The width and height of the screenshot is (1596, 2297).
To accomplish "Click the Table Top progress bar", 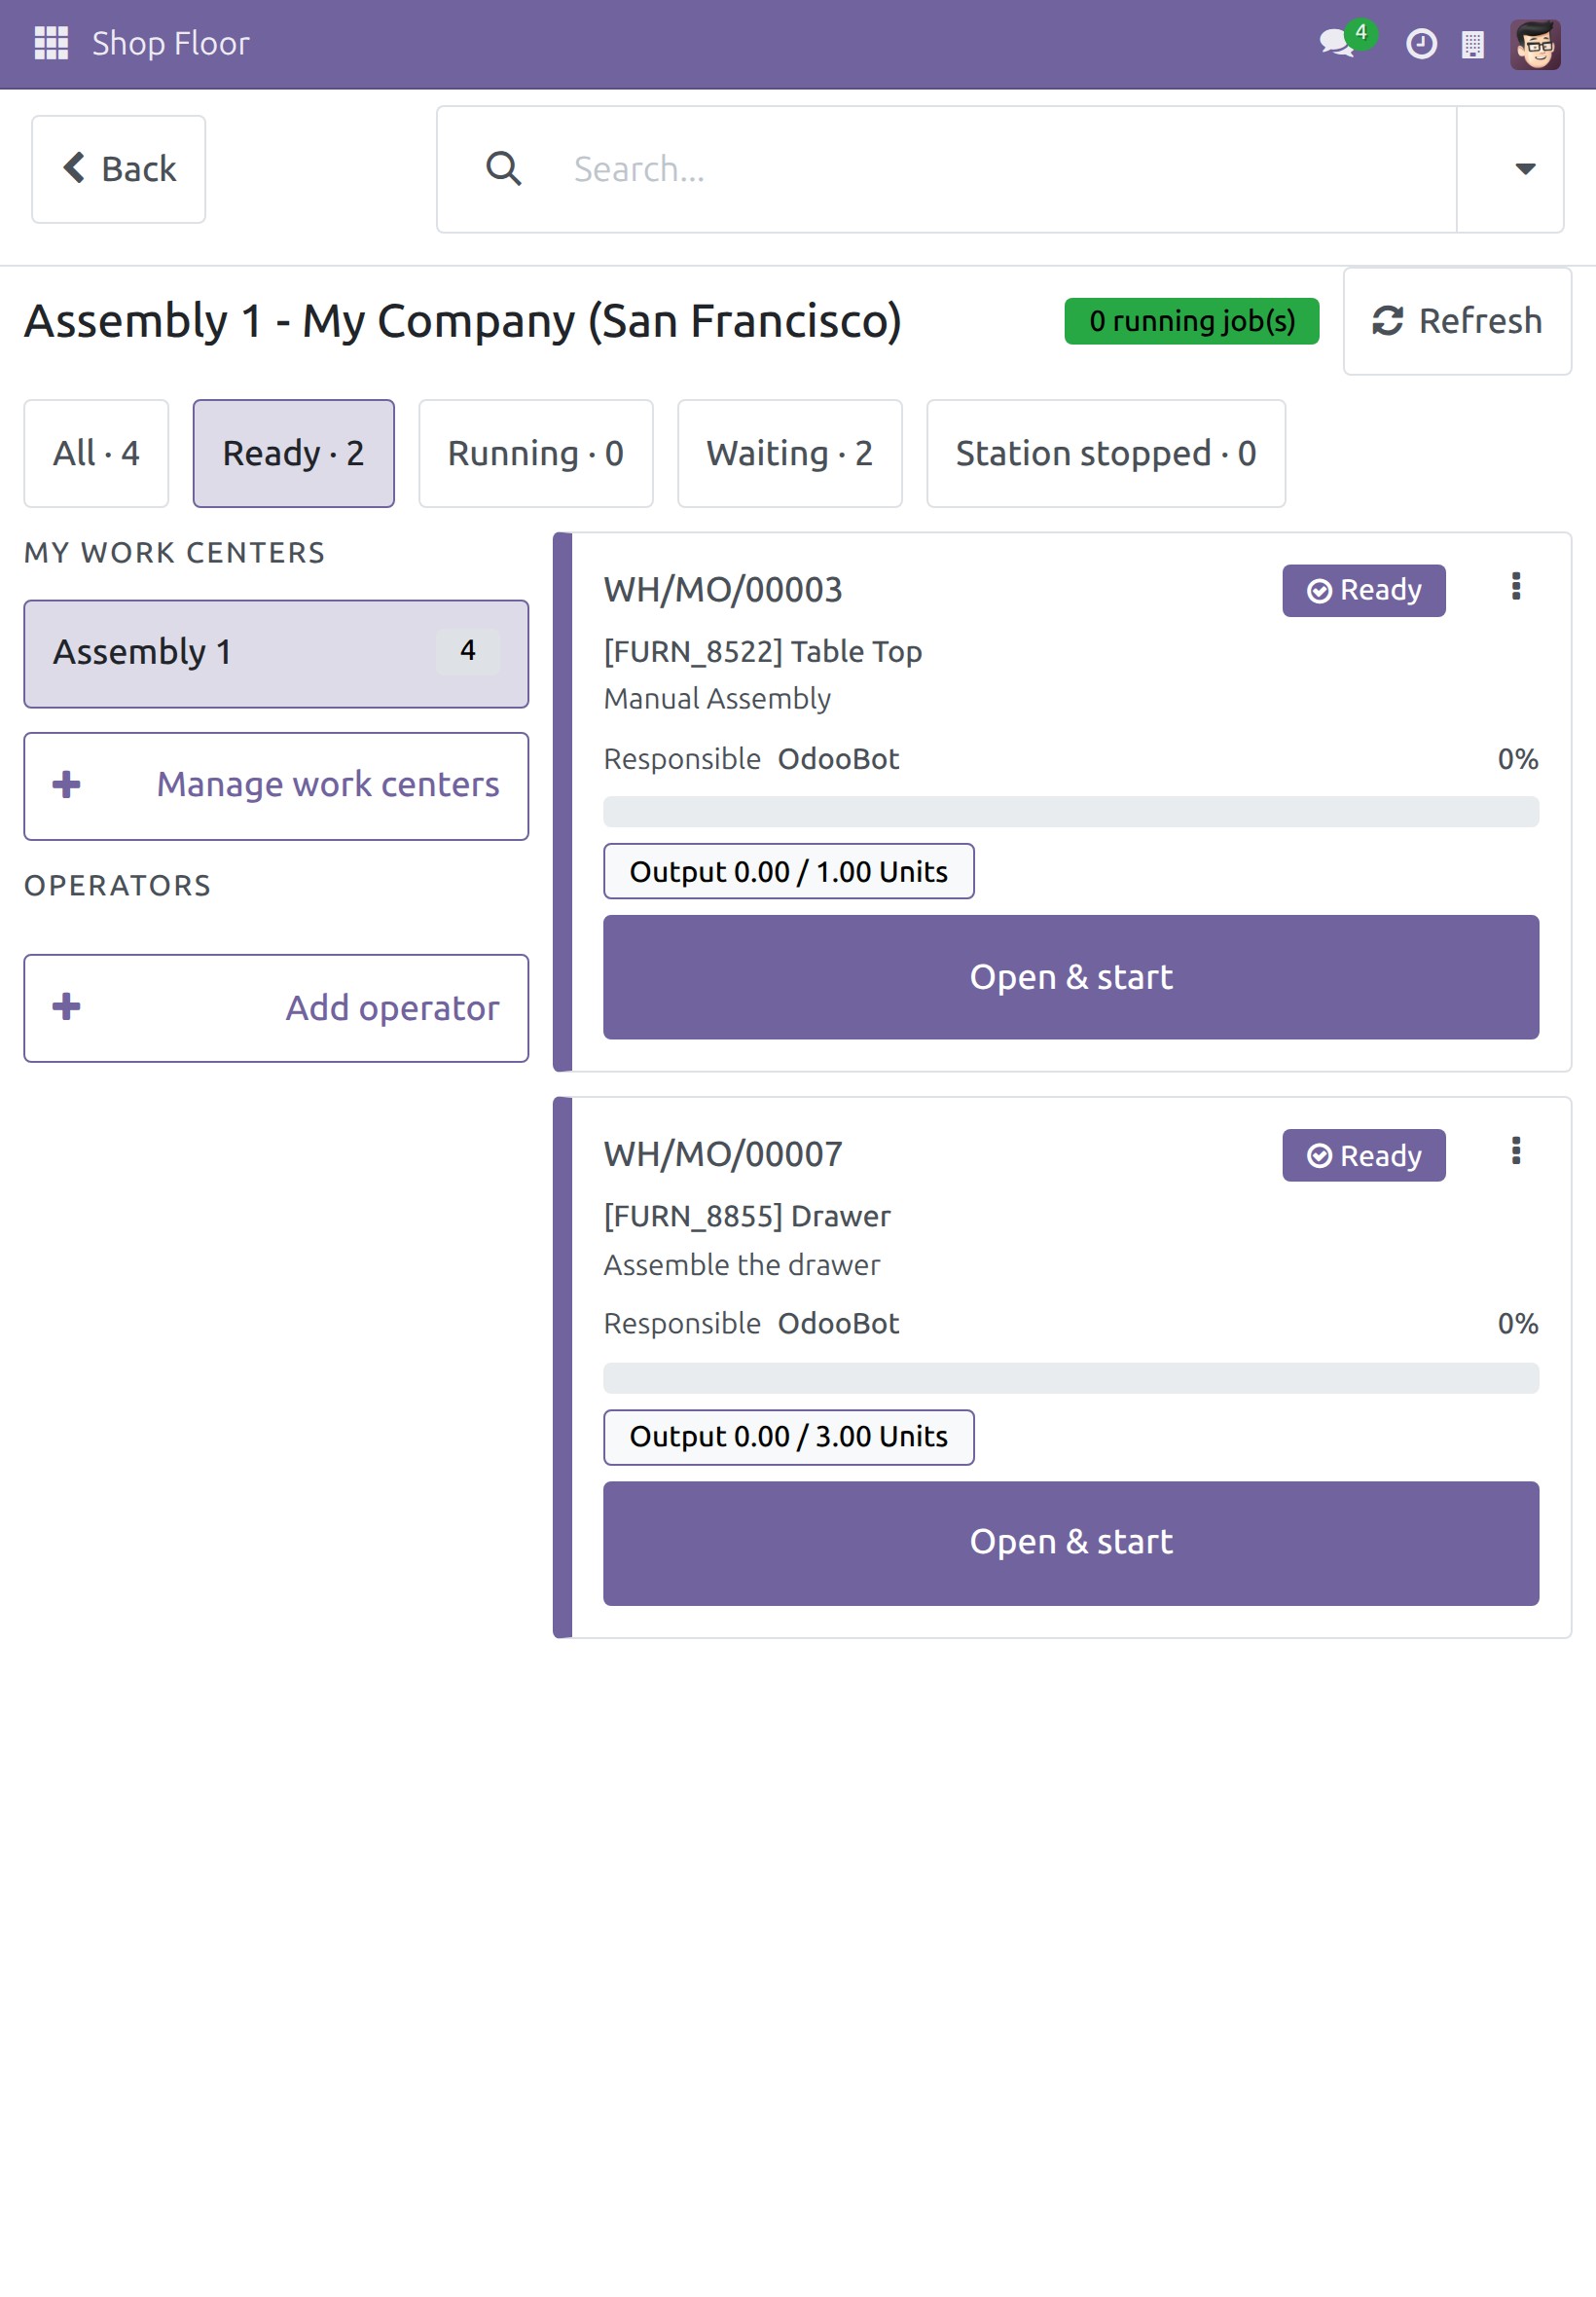I will 1071,811.
